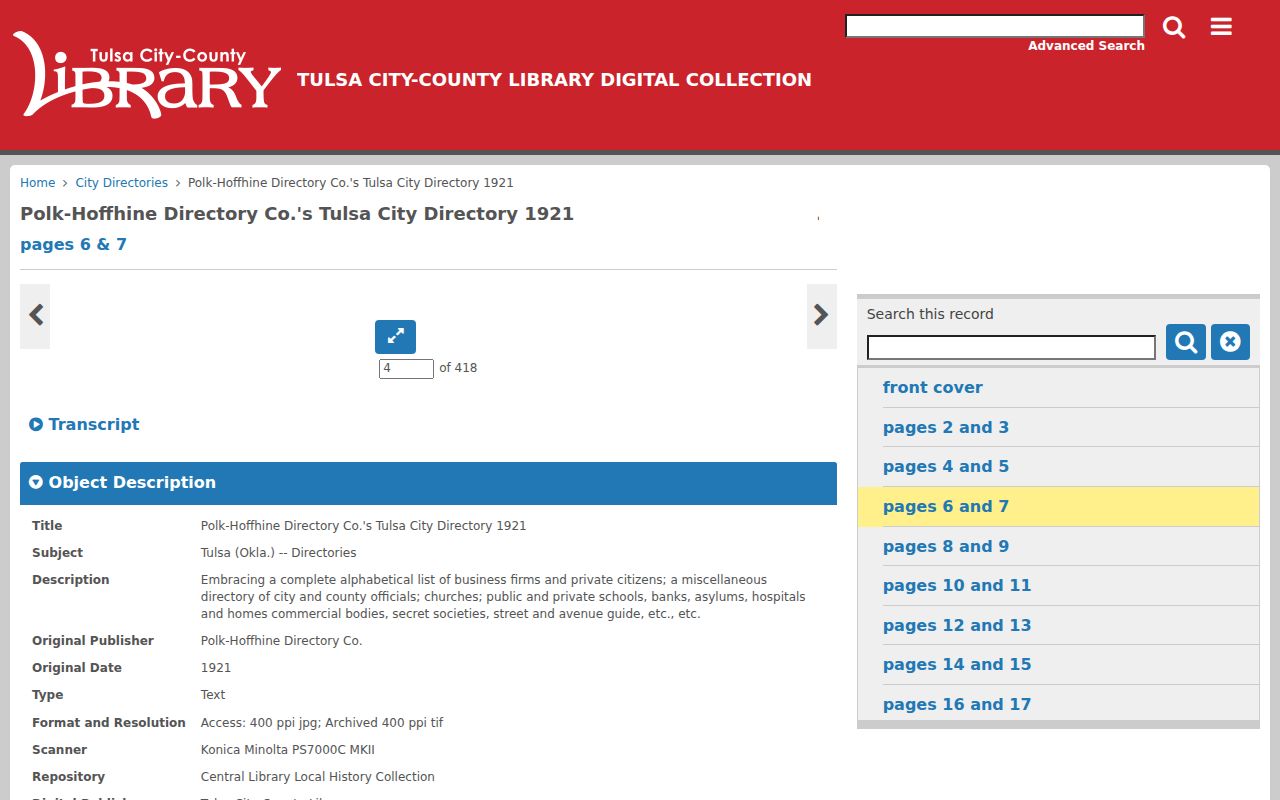The width and height of the screenshot is (1280, 800).
Task: Click the Scanner value 'Konica Minolta PS7000C MKII'
Action: coord(288,750)
